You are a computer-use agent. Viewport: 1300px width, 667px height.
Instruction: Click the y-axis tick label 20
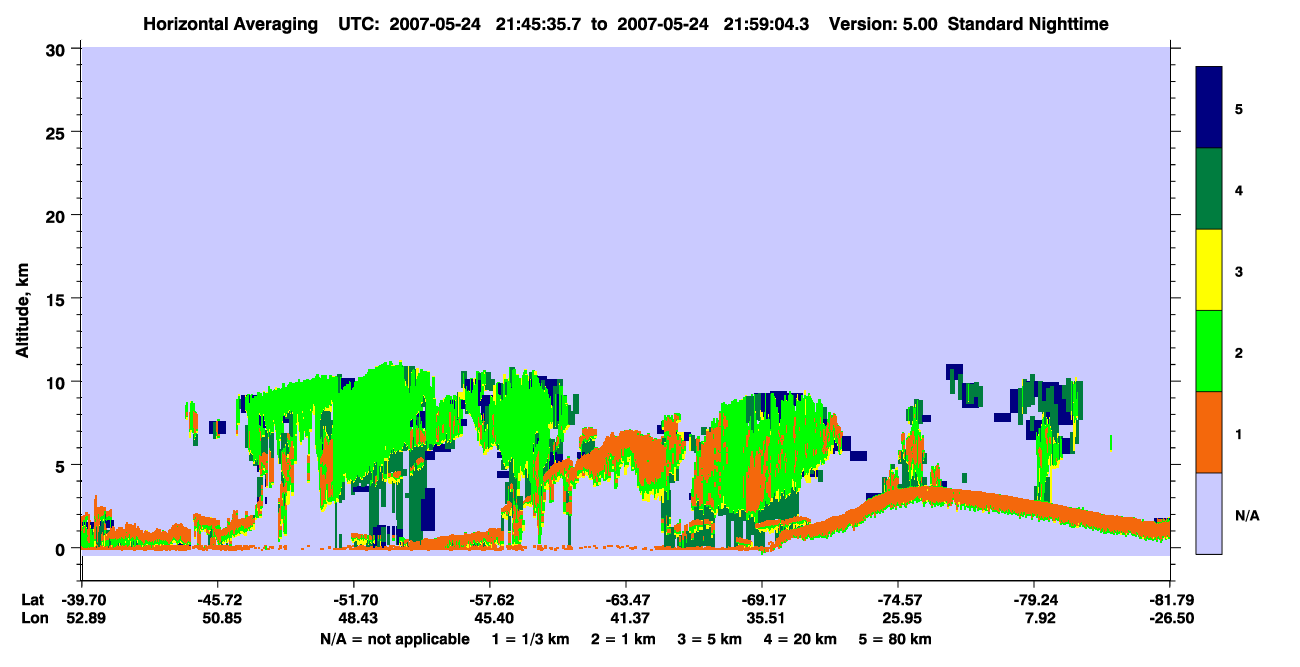click(58, 215)
